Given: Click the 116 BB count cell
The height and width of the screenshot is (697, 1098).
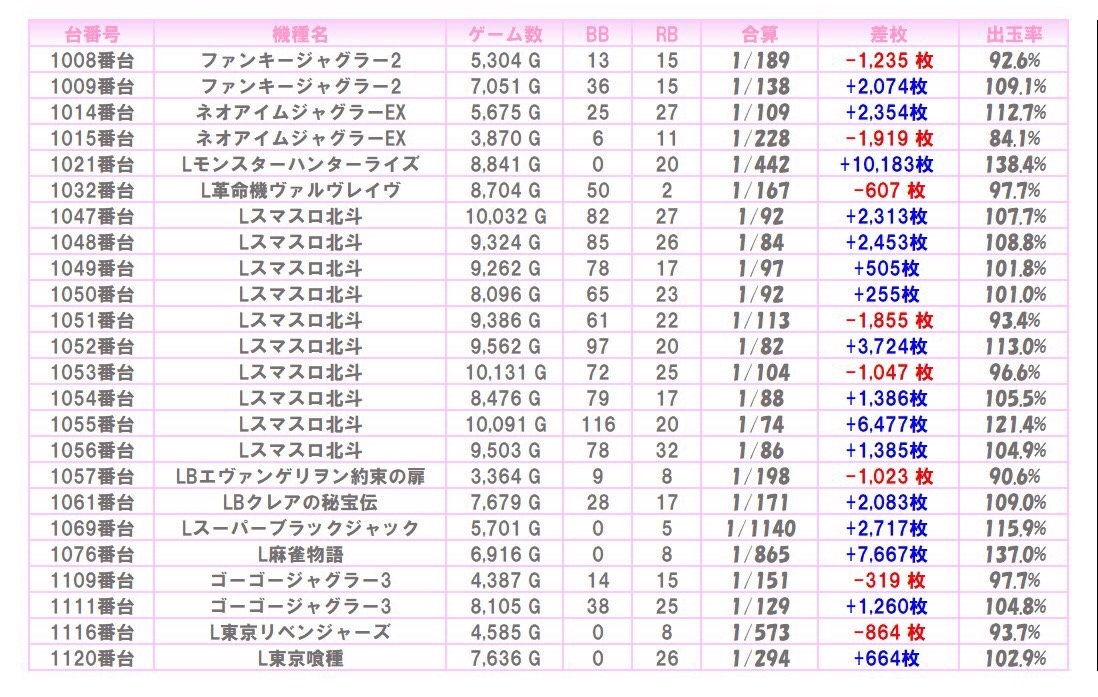Looking at the screenshot, I should click(597, 424).
